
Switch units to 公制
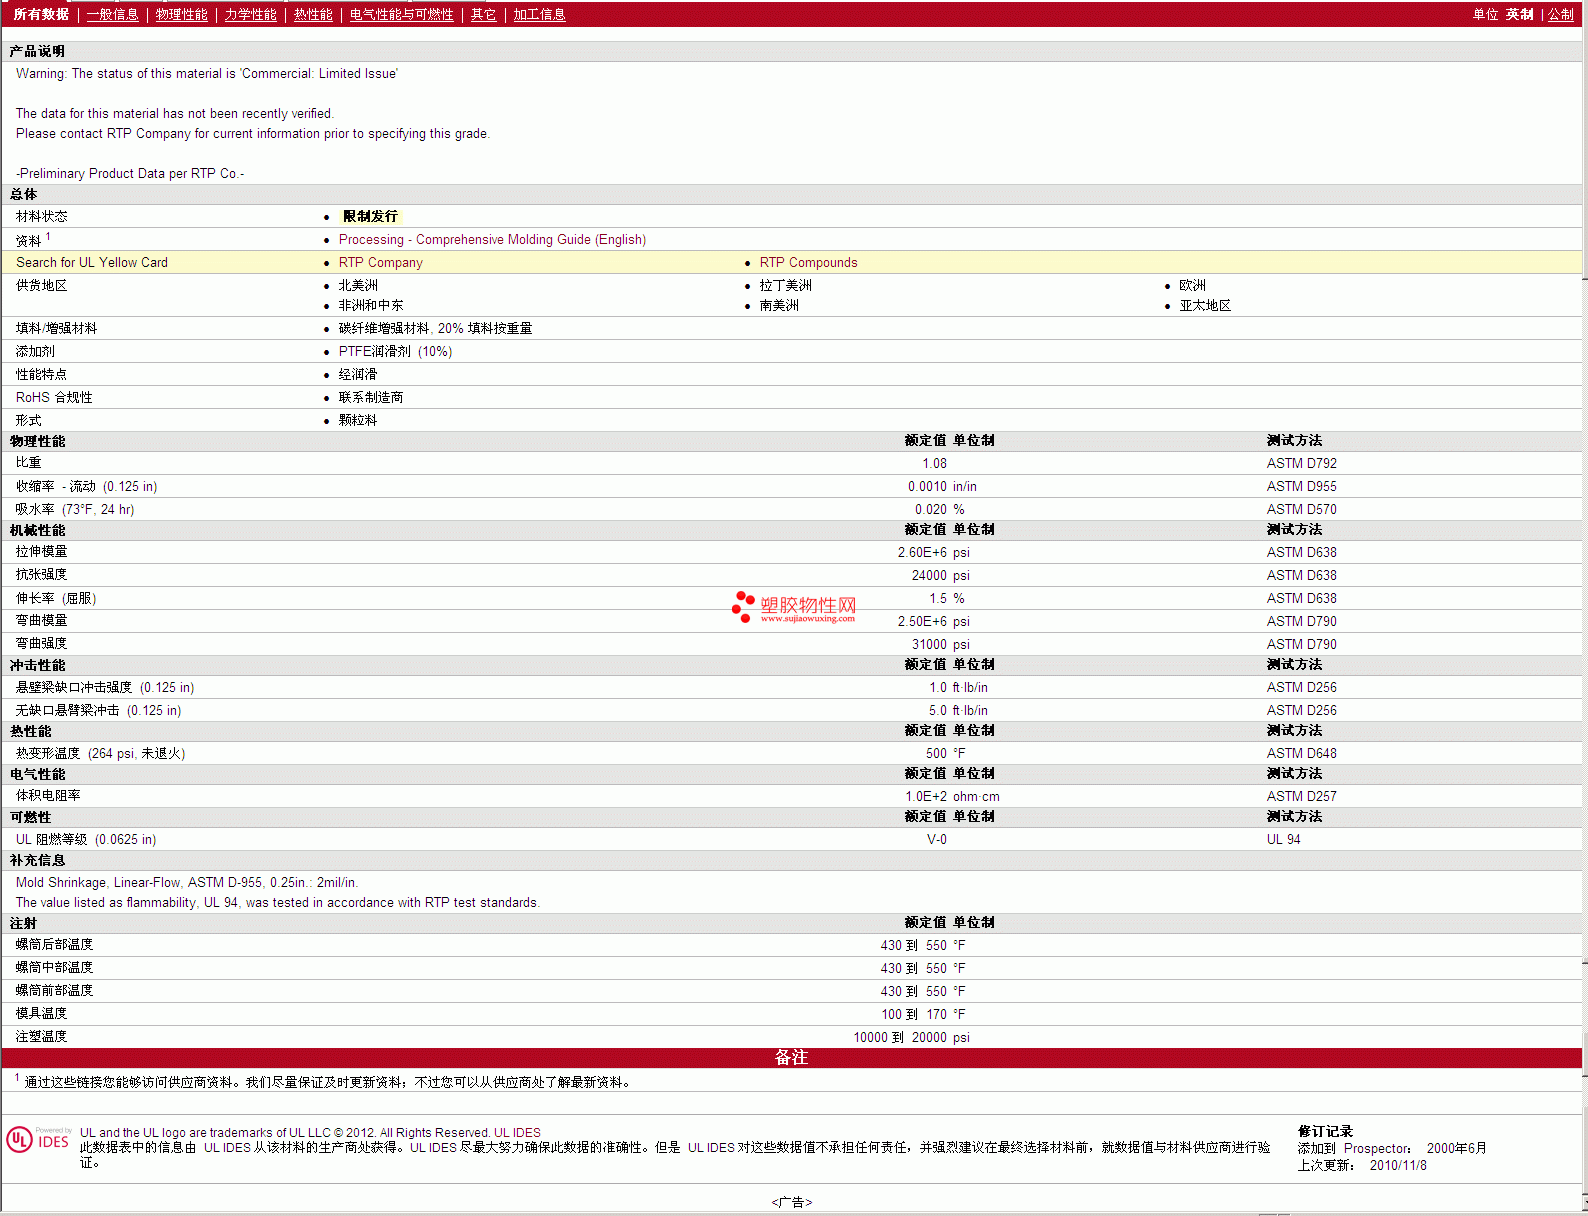(x=1560, y=14)
